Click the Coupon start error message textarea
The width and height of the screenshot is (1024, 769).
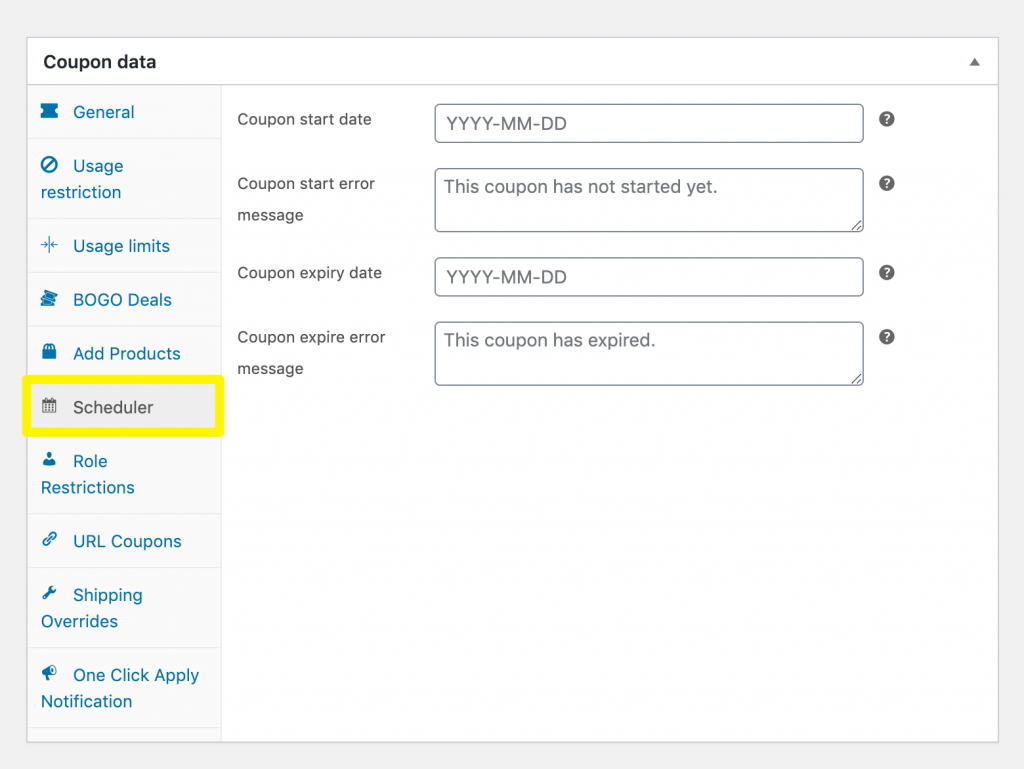click(x=648, y=200)
